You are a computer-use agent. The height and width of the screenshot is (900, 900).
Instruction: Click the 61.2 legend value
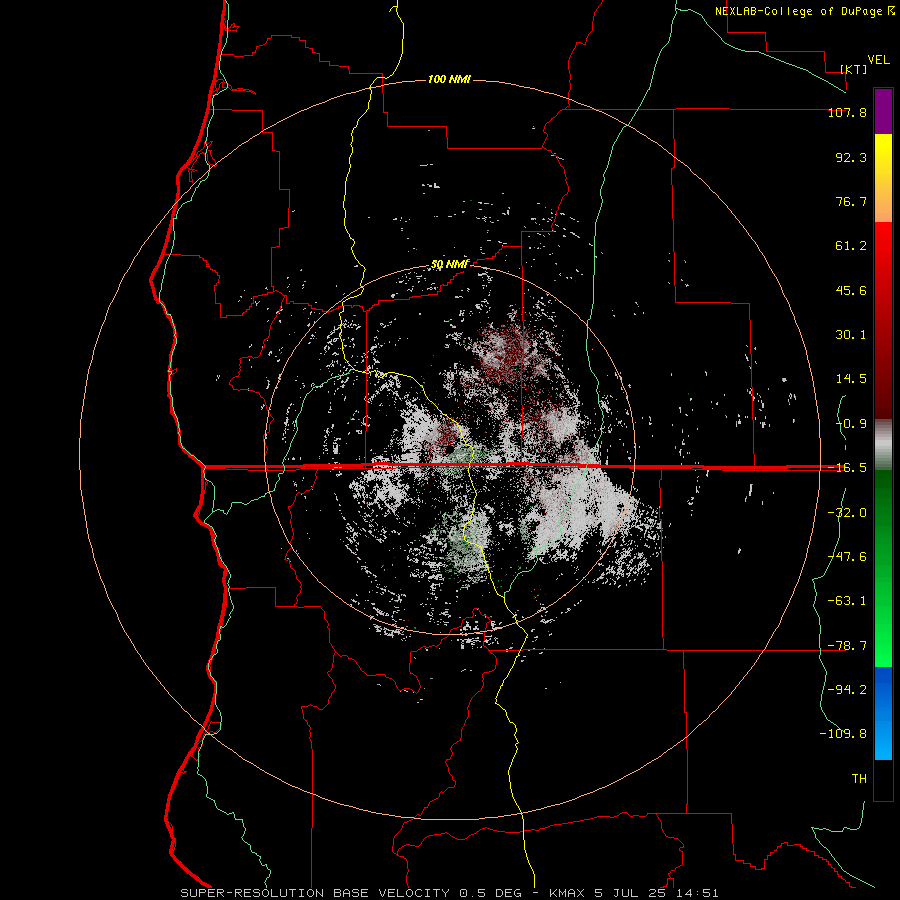pyautogui.click(x=851, y=246)
